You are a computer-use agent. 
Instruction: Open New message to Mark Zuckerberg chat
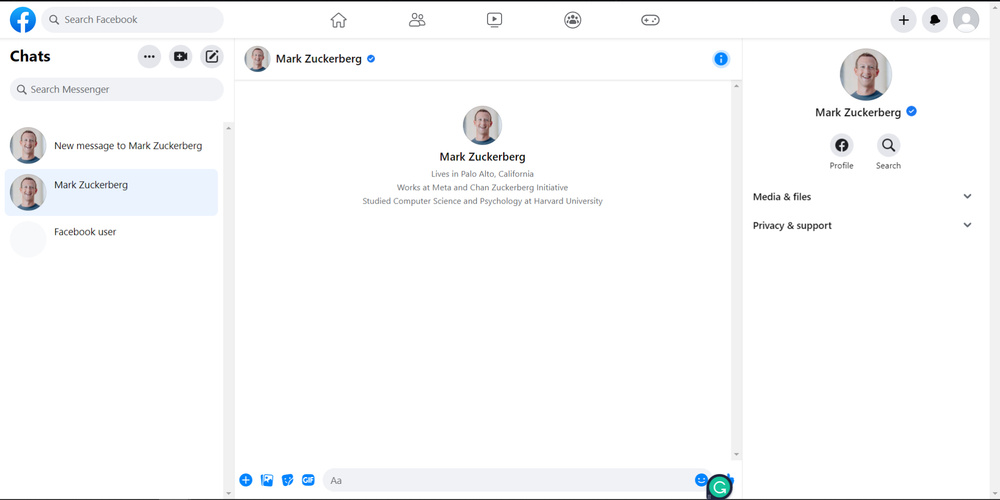[112, 145]
